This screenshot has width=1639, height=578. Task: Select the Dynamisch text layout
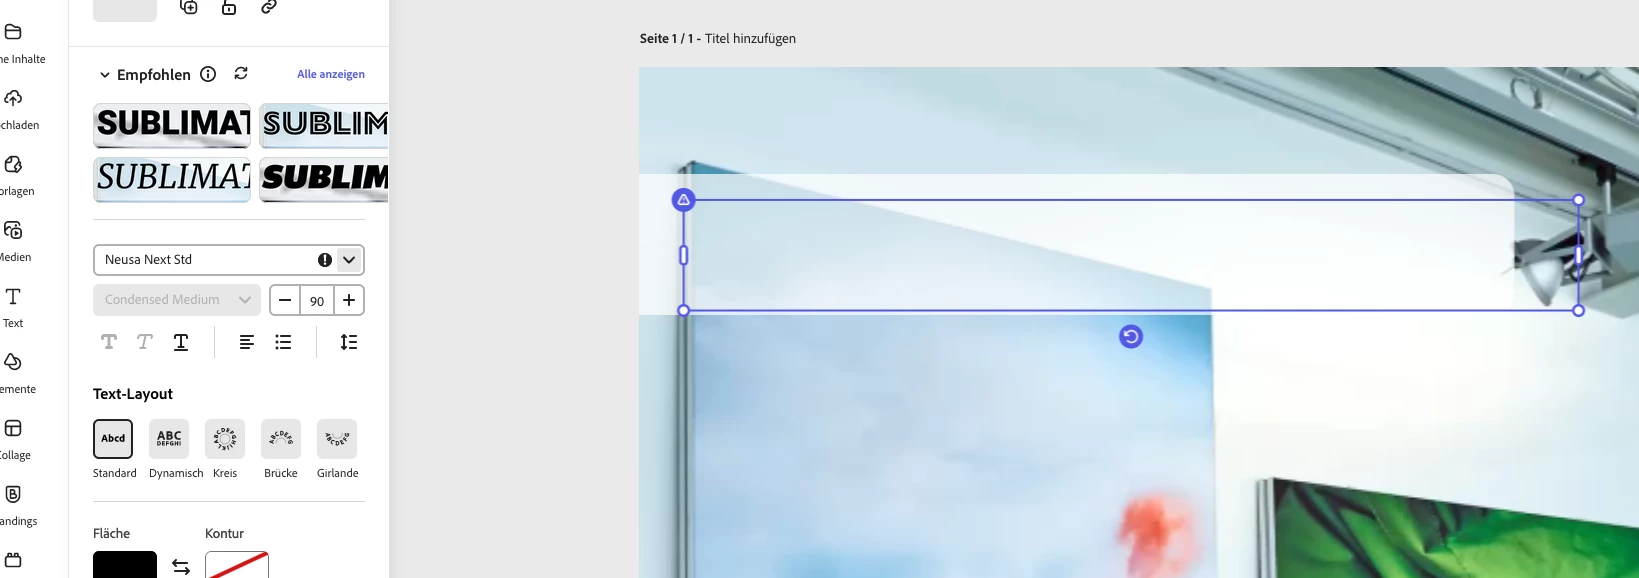click(x=169, y=439)
